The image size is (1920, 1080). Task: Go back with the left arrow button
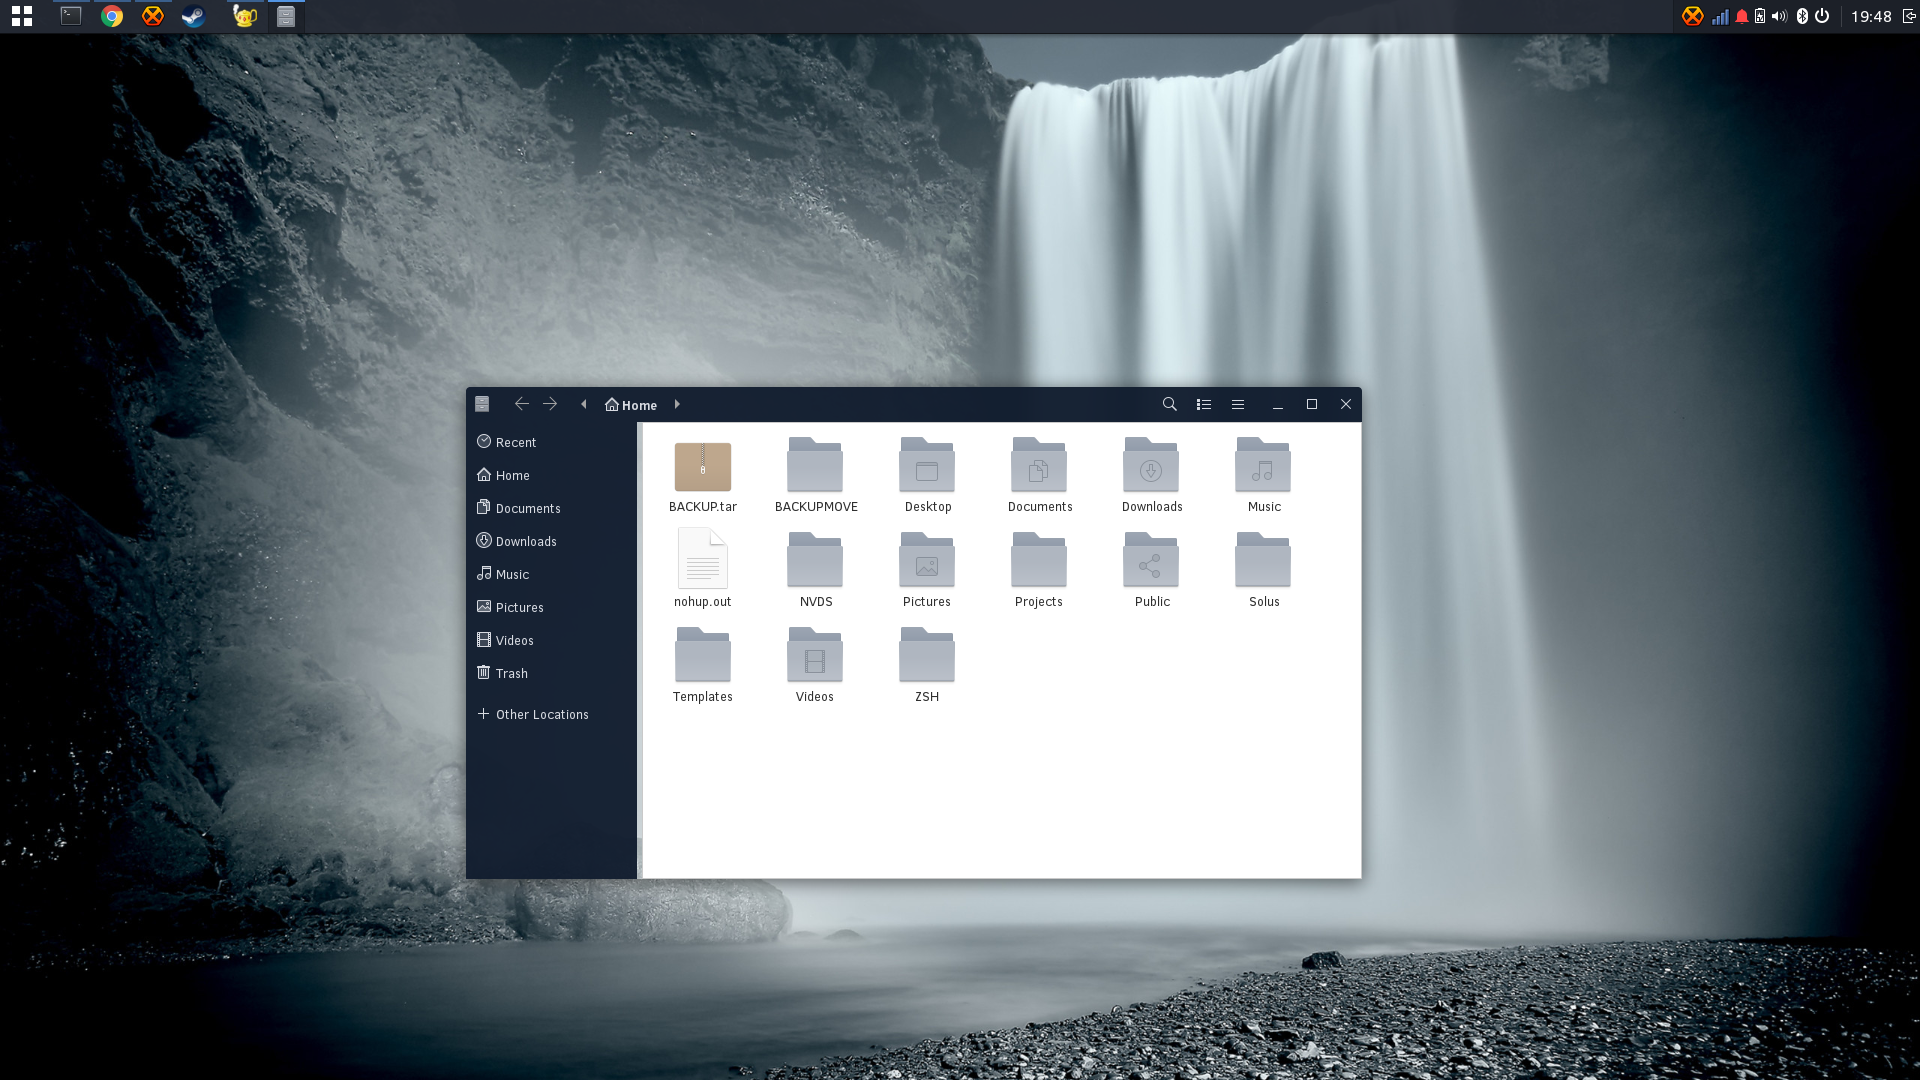[522, 404]
